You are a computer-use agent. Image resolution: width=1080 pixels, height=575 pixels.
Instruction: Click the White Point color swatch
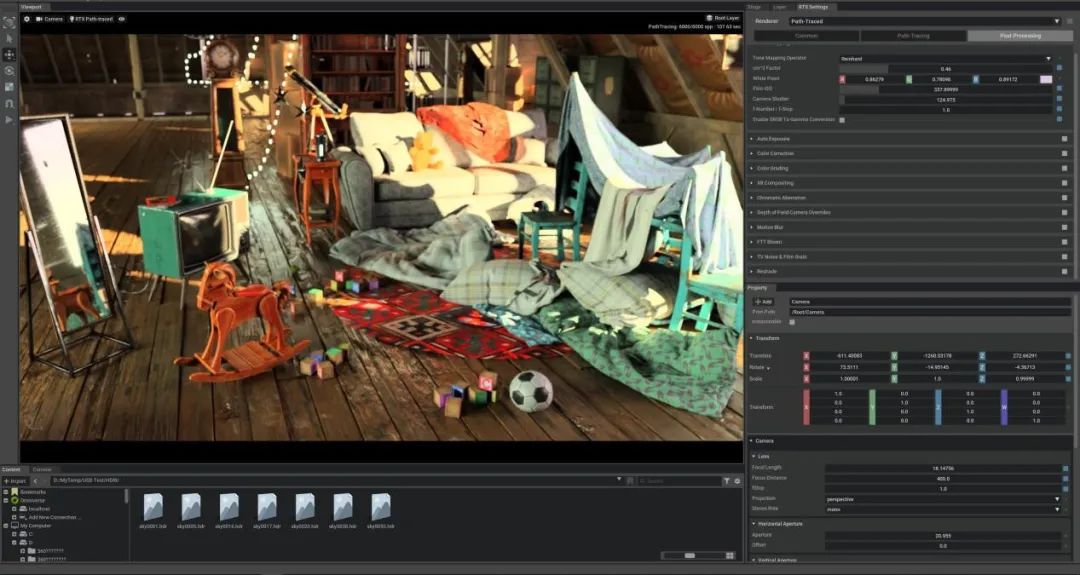click(1046, 78)
